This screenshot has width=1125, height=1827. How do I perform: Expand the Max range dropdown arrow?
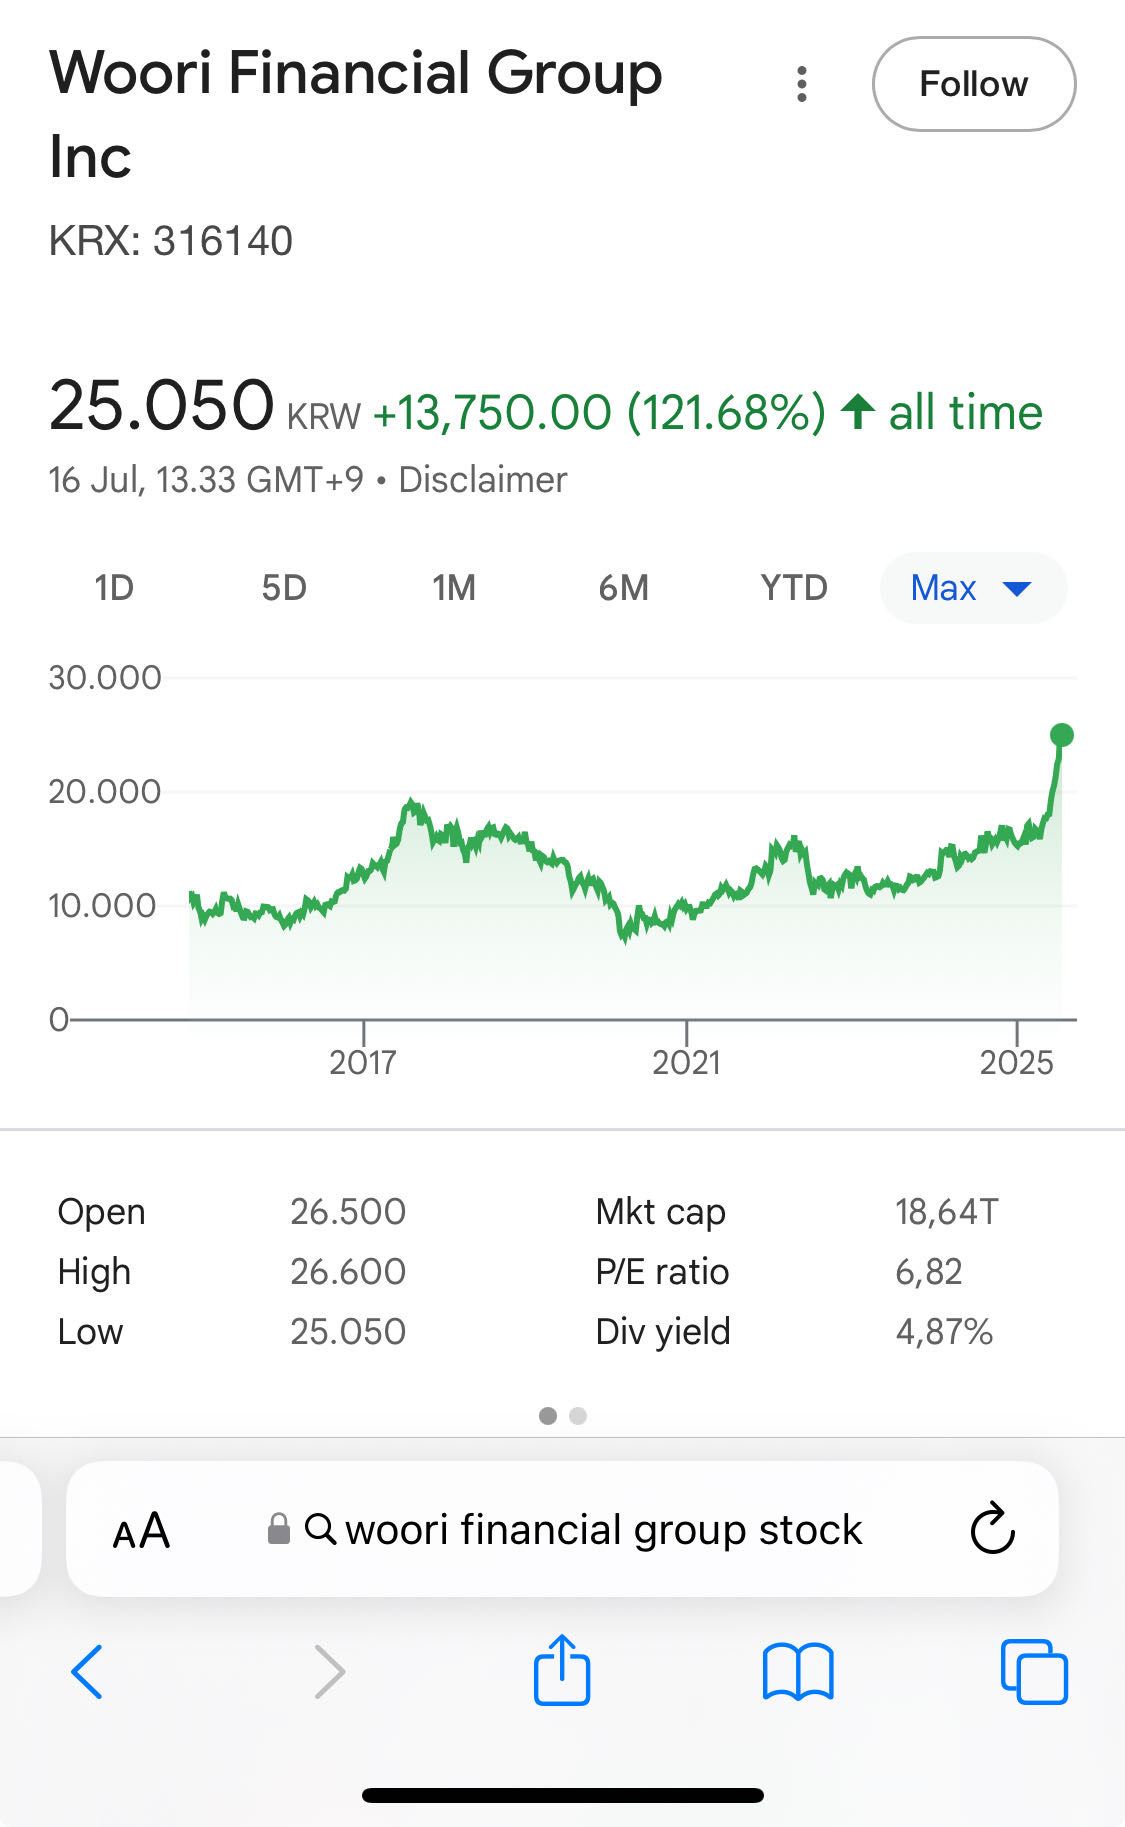(x=1017, y=589)
